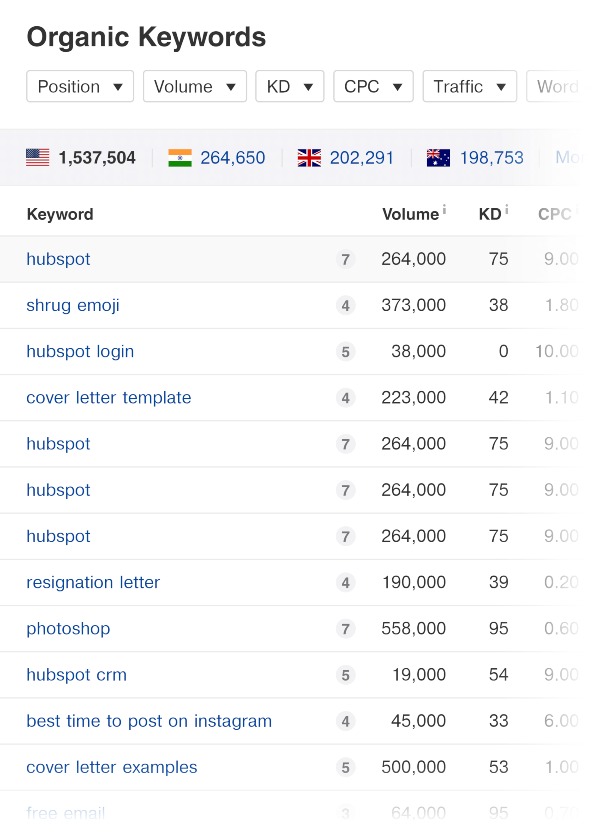Click the info icon next to Volume

[x=444, y=211]
